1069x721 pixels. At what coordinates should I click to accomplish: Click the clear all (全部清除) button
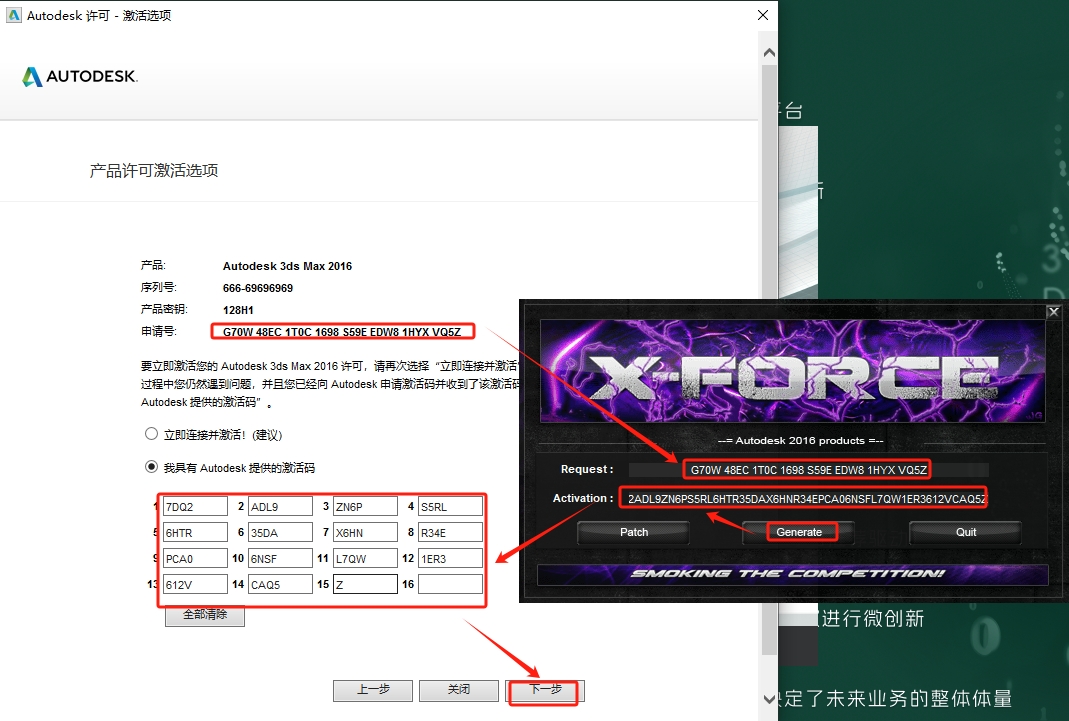click(205, 615)
